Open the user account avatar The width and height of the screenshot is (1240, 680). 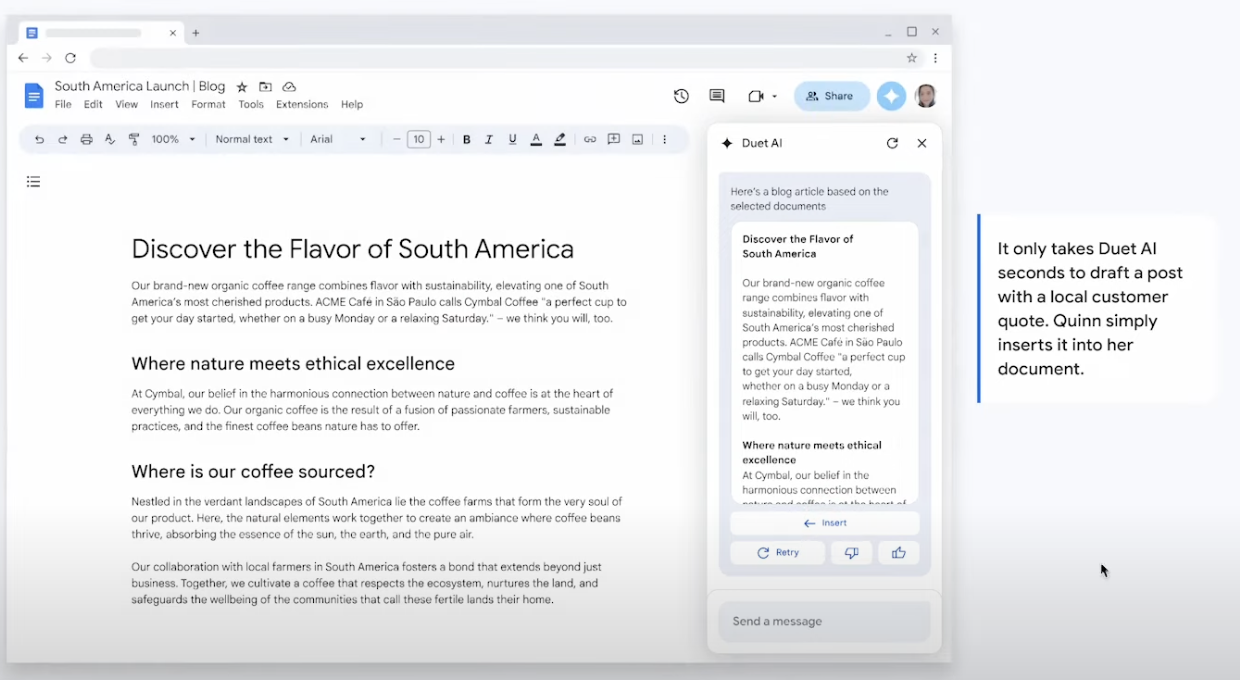[926, 96]
